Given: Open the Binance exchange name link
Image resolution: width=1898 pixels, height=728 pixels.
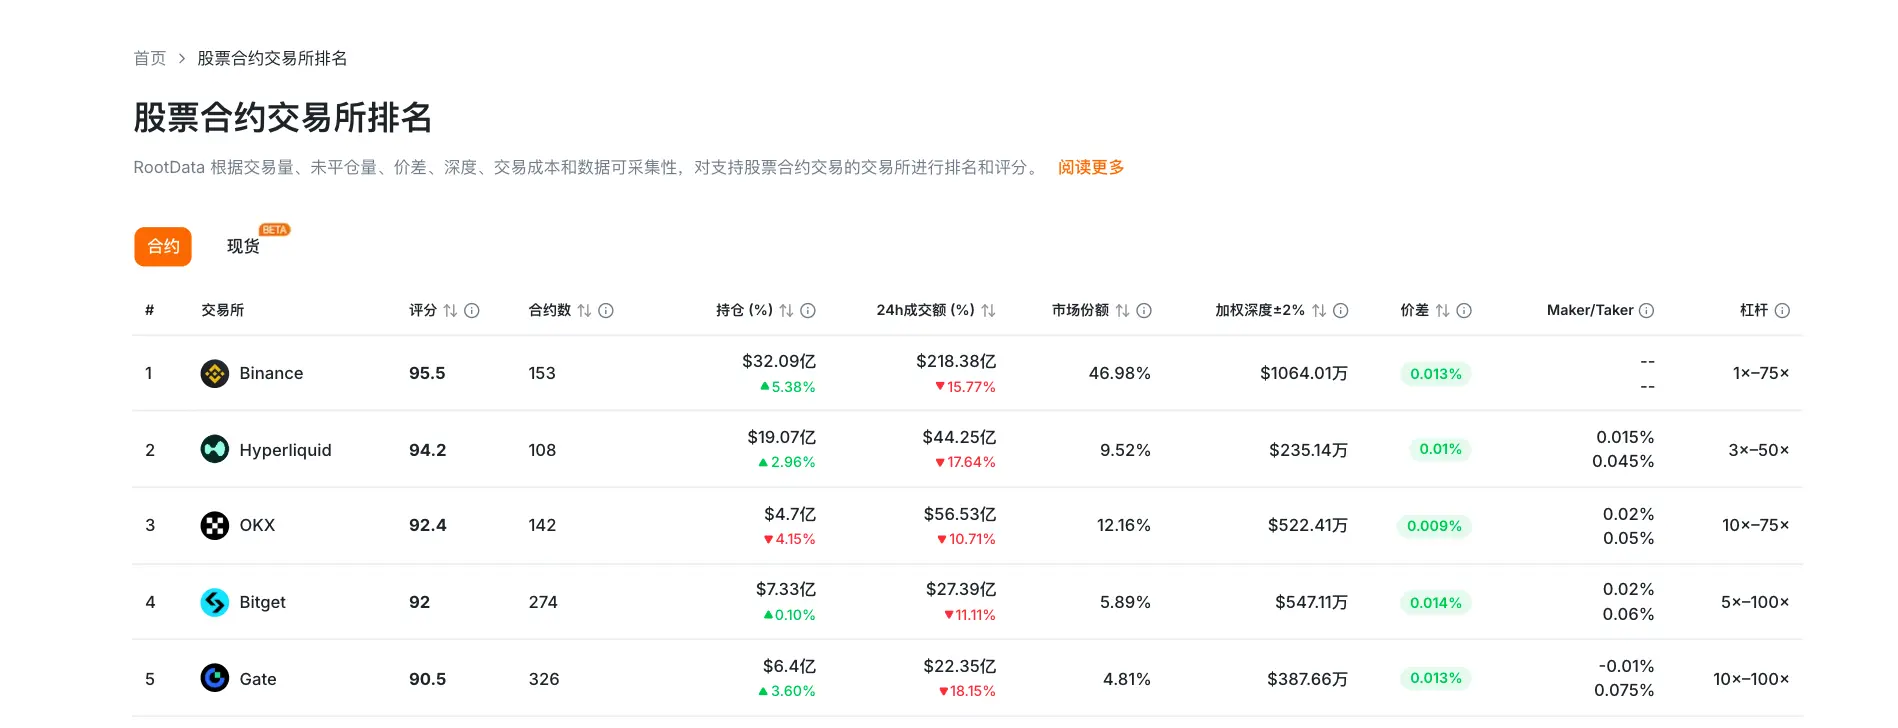Looking at the screenshot, I should 271,373.
